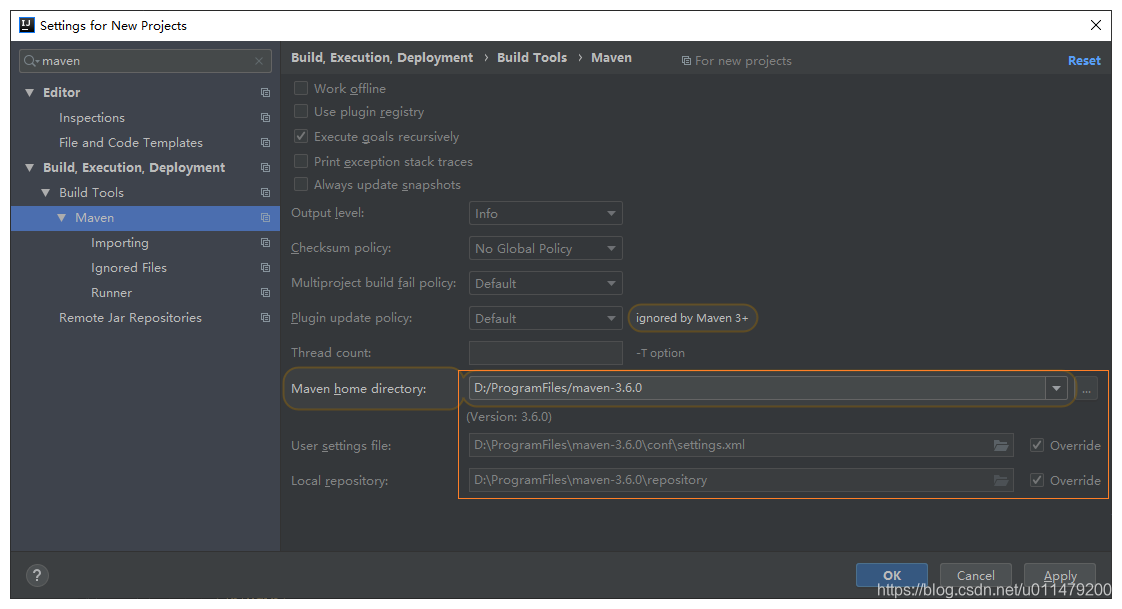Image resolution: width=1122 pixels, height=609 pixels.
Task: Enable Print exception stack traces
Action: [301, 161]
